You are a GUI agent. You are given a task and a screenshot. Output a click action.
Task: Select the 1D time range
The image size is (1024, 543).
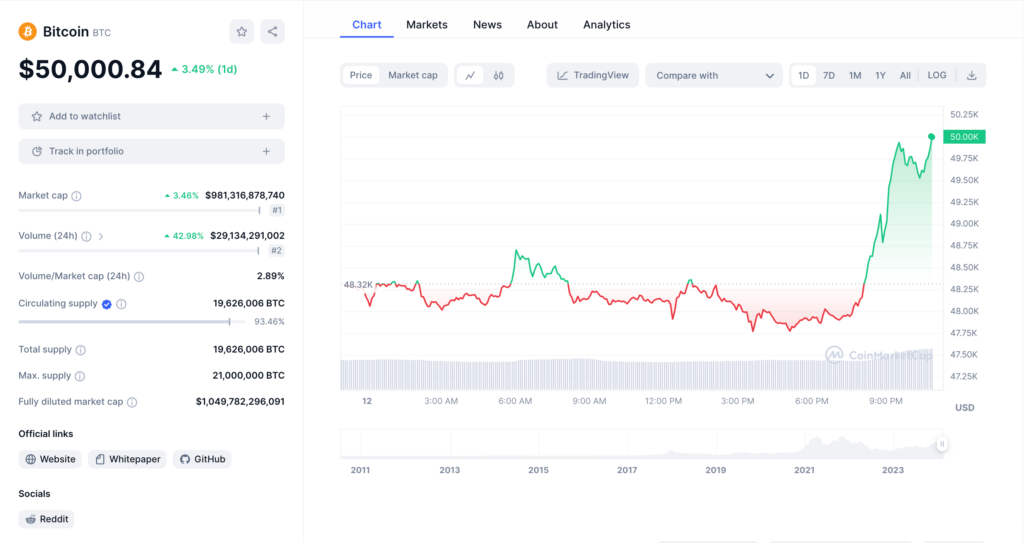(803, 75)
